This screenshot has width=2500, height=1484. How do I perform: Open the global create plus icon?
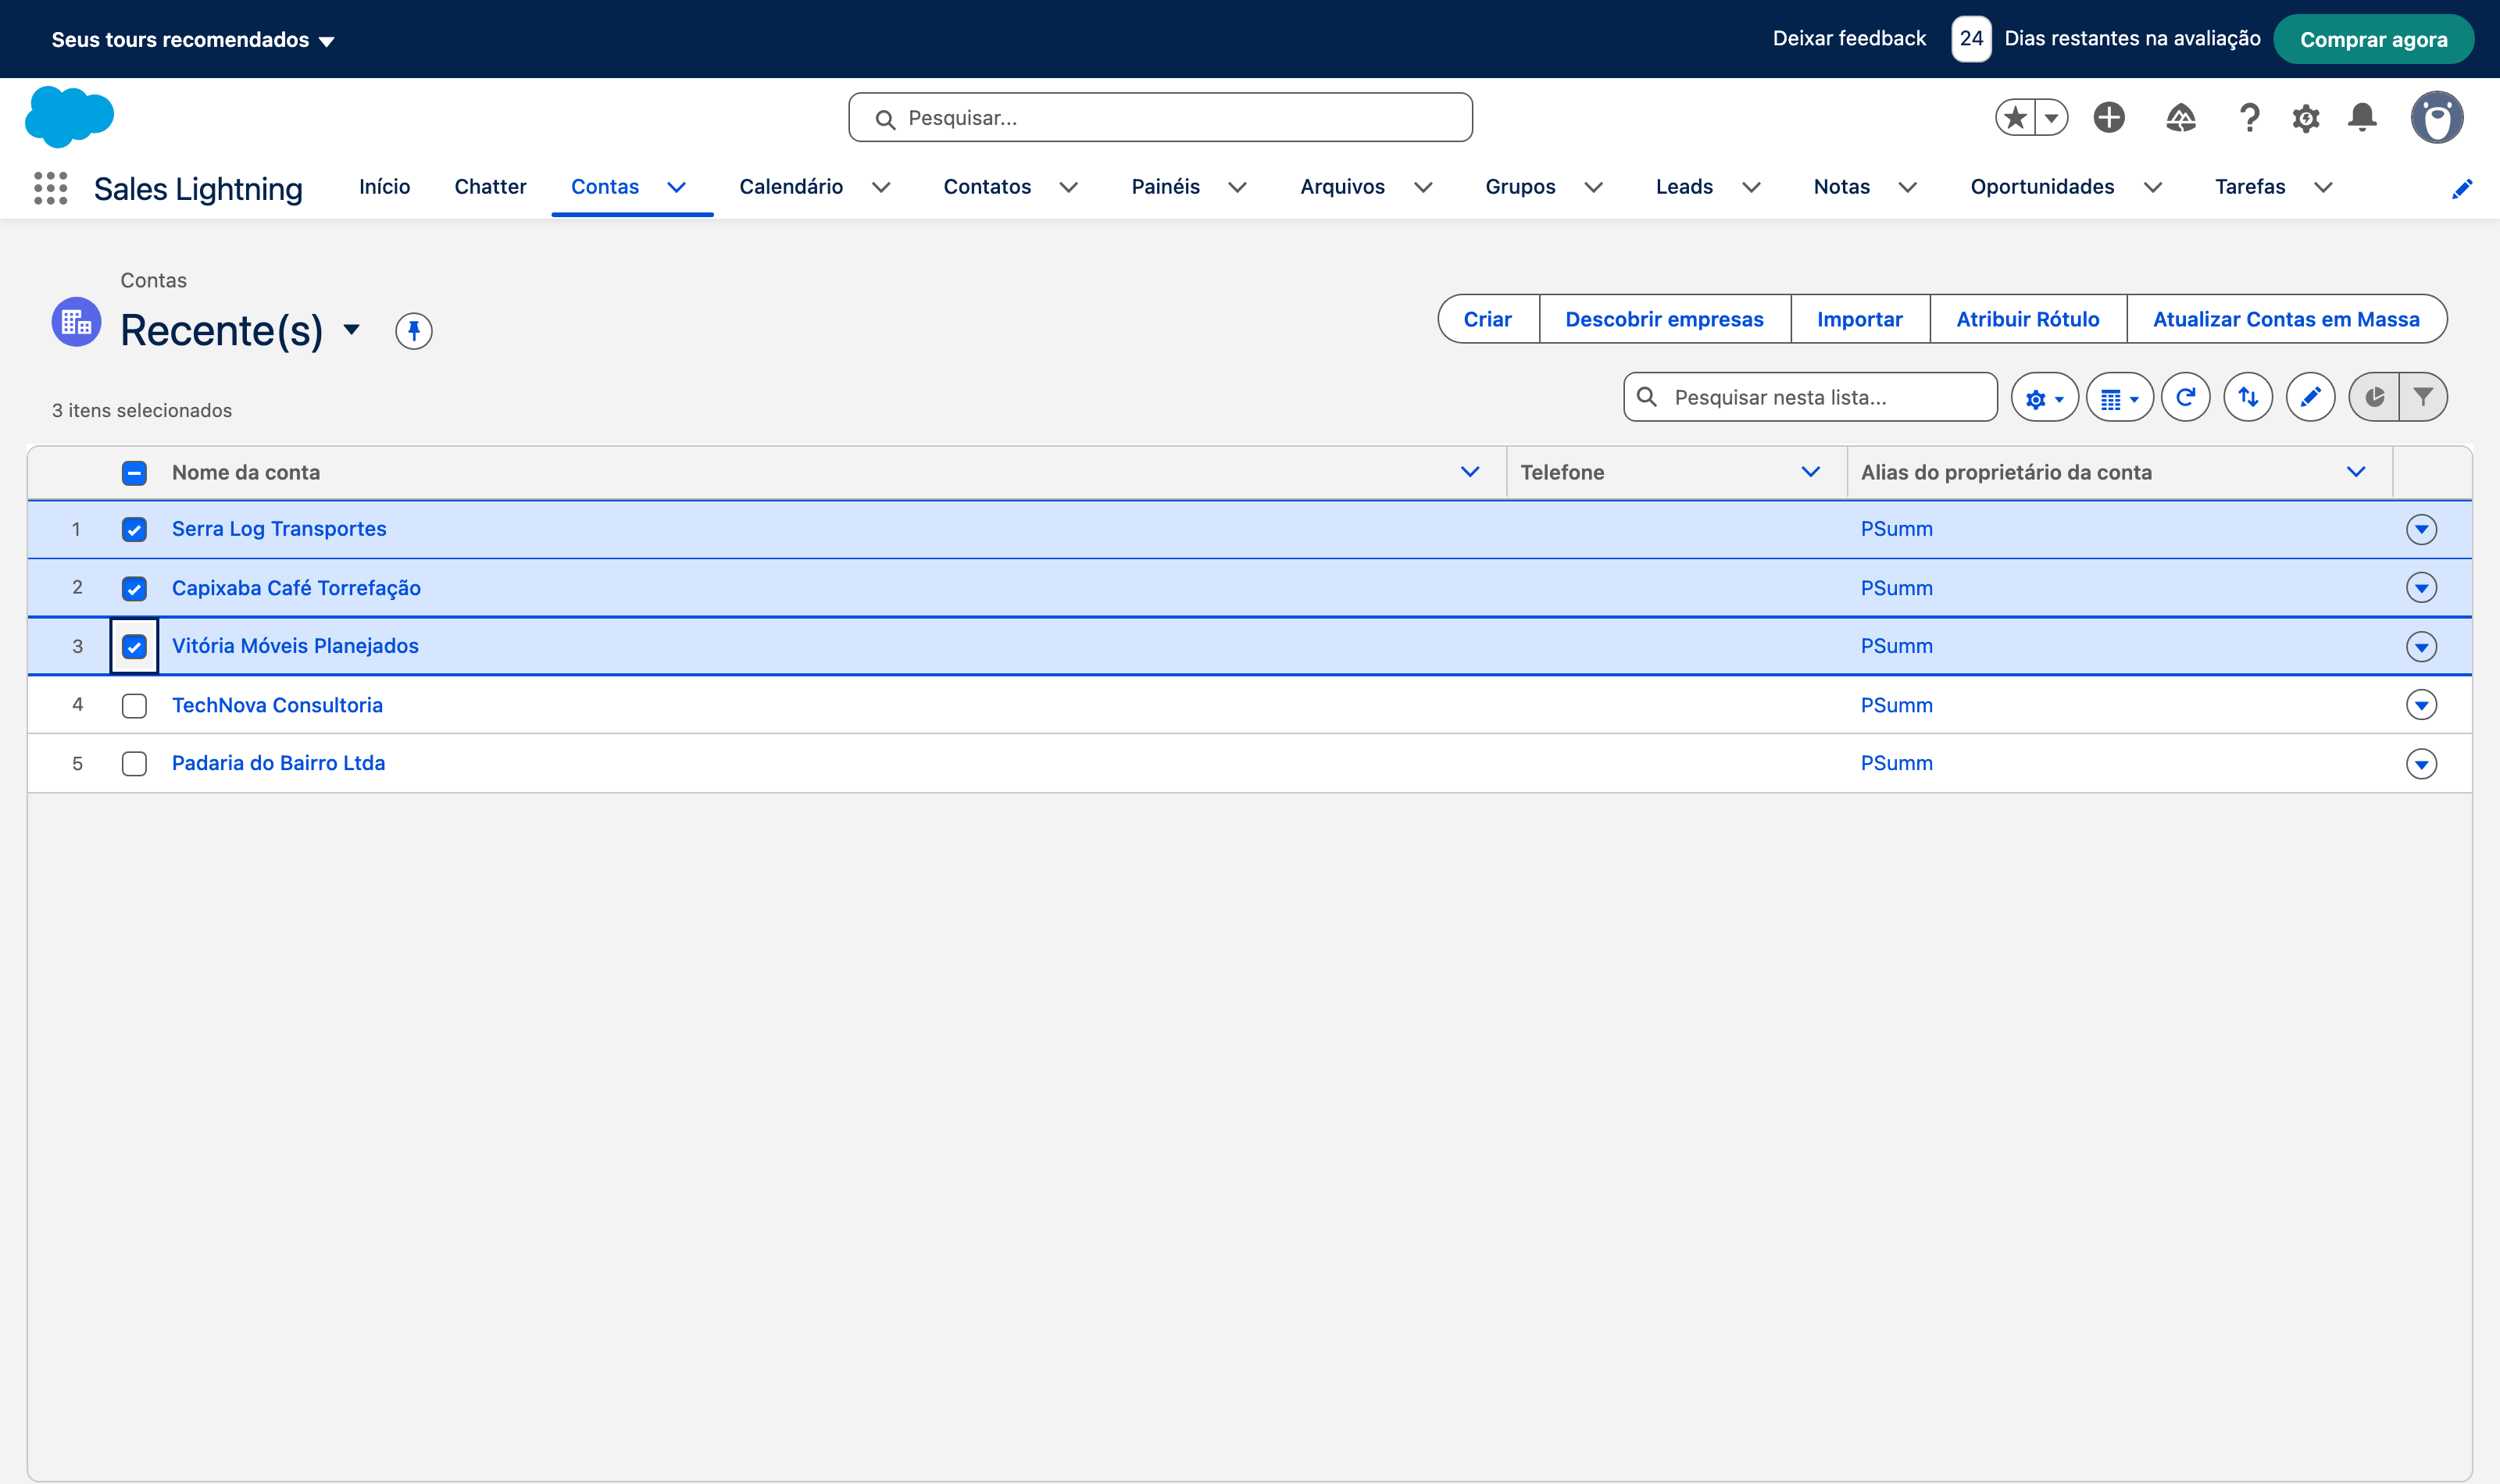coord(2109,118)
